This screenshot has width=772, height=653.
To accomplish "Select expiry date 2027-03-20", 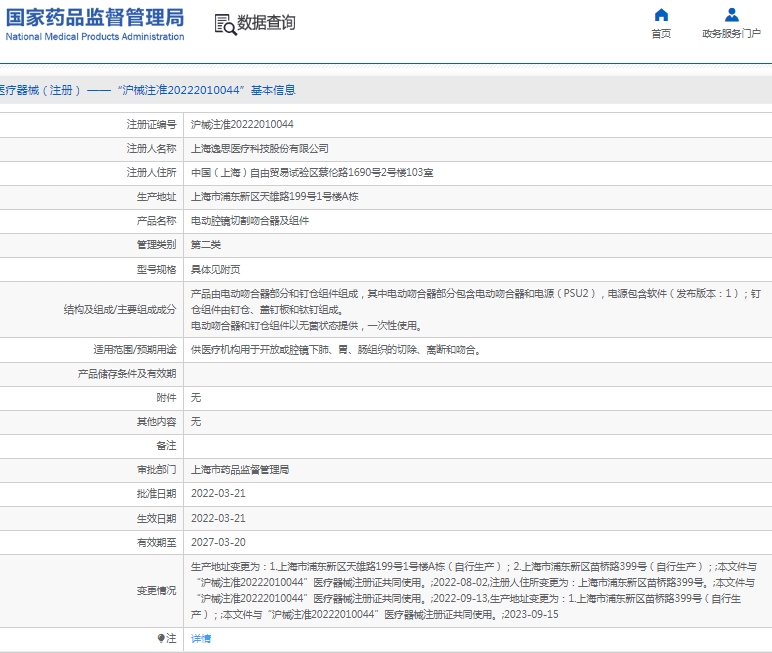I will click(218, 542).
